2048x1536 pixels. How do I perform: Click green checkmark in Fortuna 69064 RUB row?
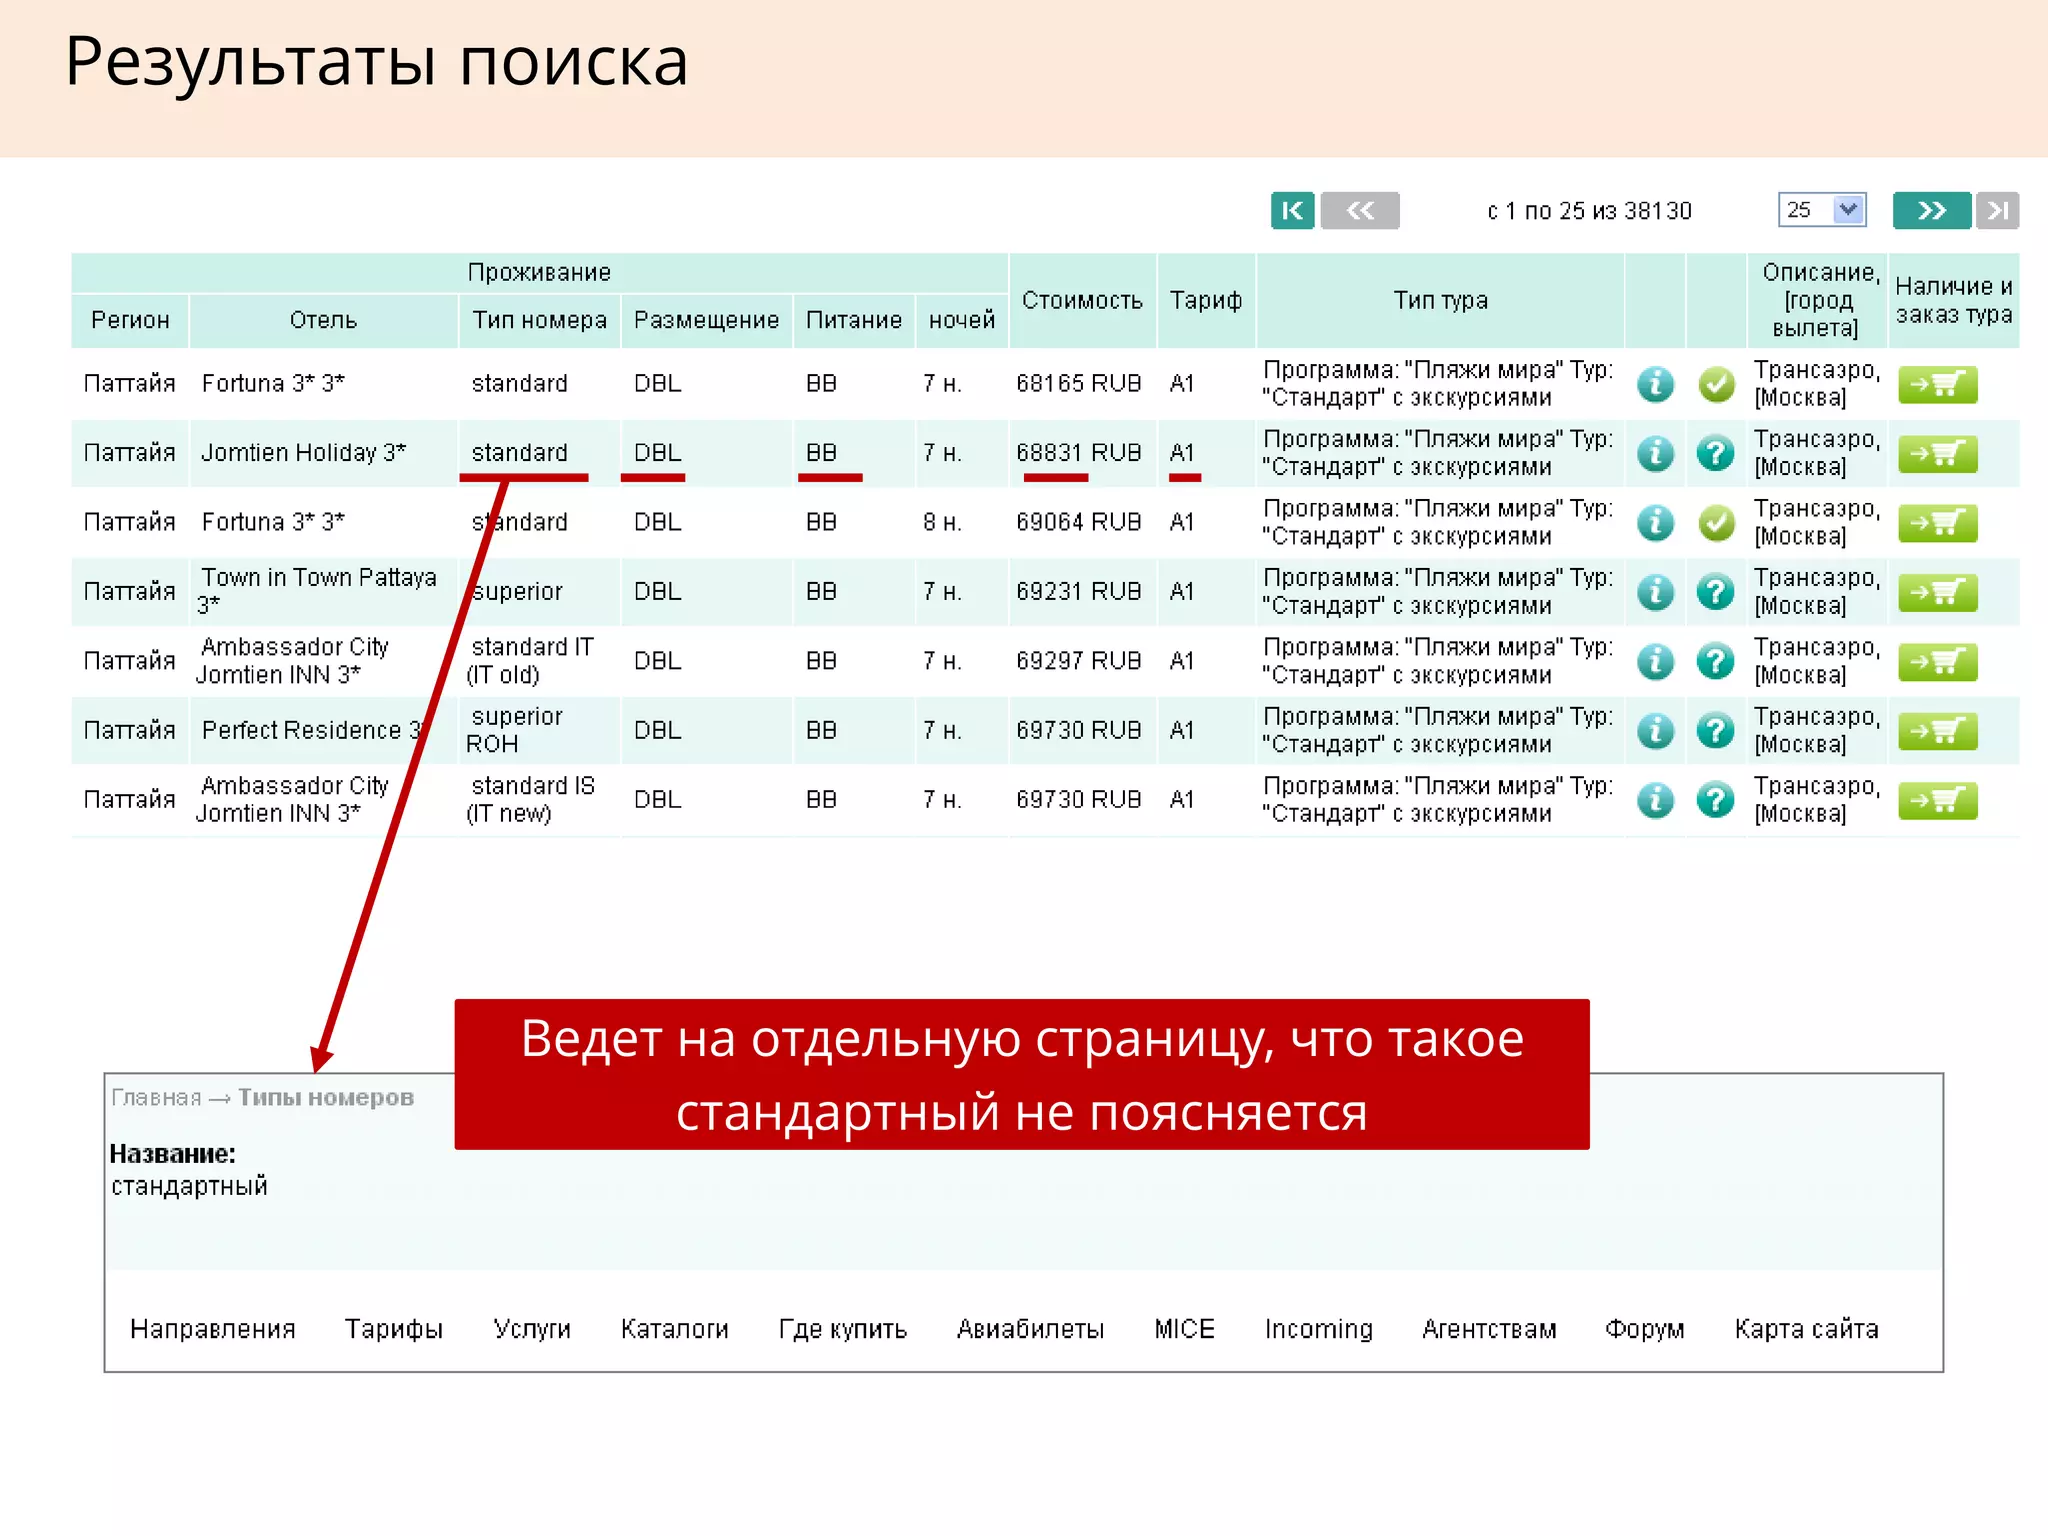pyautogui.click(x=1716, y=522)
